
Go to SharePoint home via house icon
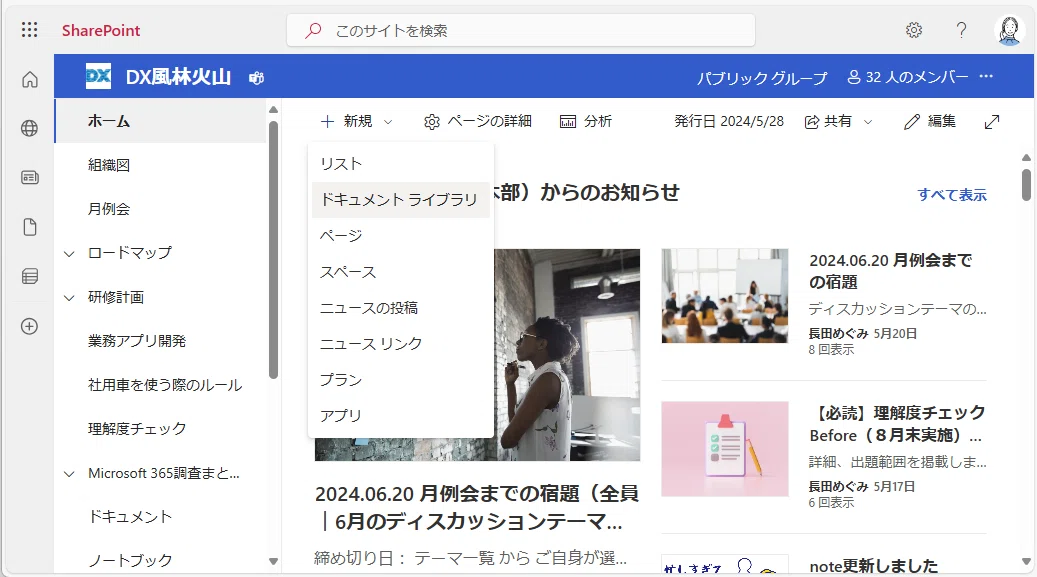coord(30,79)
